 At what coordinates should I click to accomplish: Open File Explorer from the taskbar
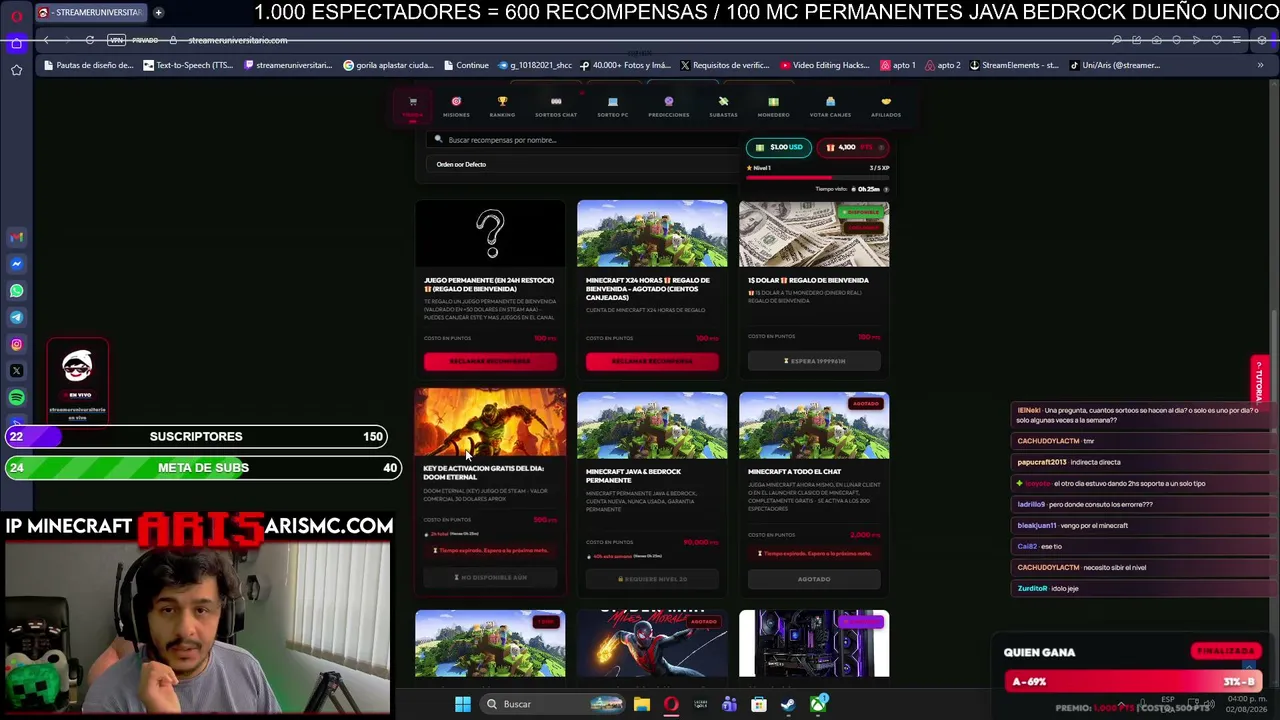(642, 704)
